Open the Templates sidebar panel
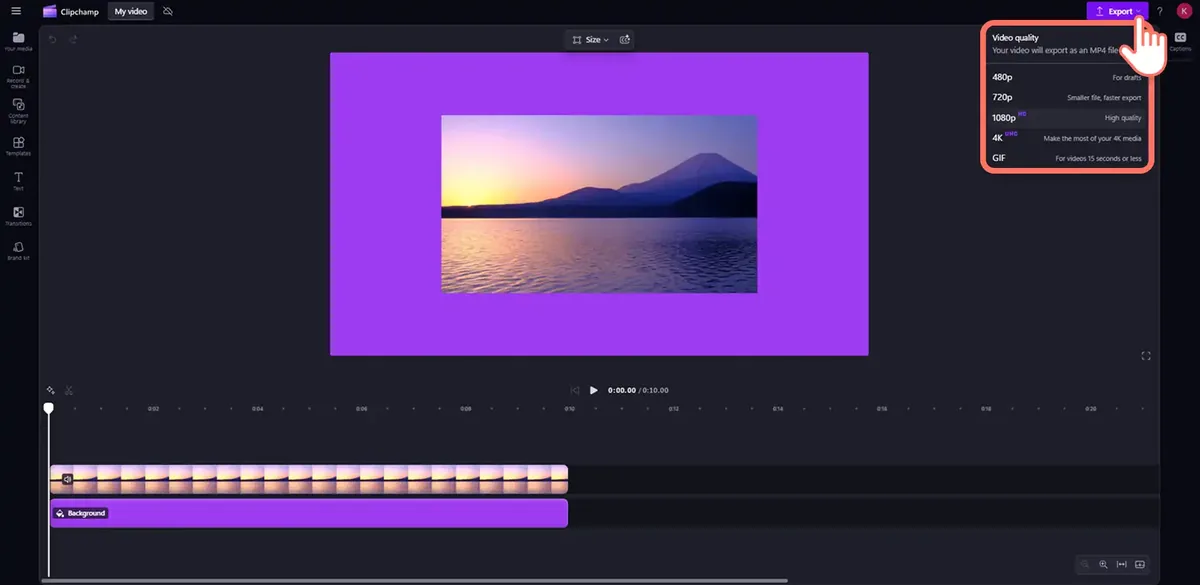 (18, 146)
